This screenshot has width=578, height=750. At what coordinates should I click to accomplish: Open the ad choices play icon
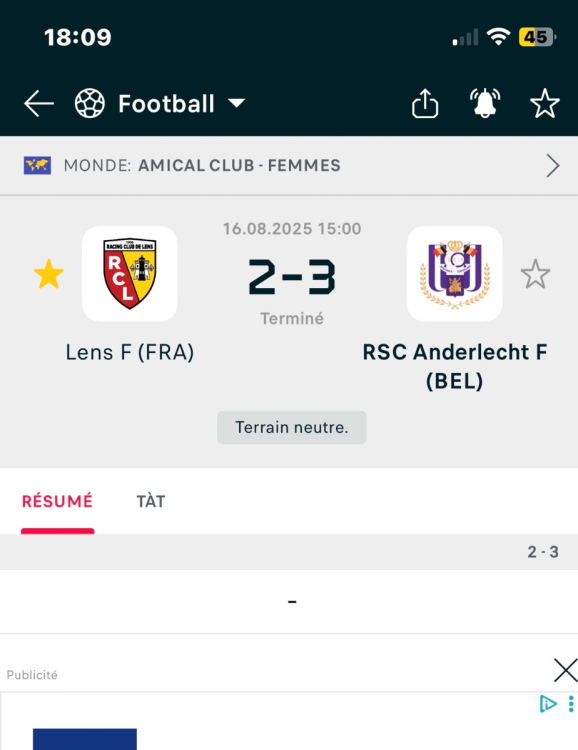pyautogui.click(x=548, y=704)
